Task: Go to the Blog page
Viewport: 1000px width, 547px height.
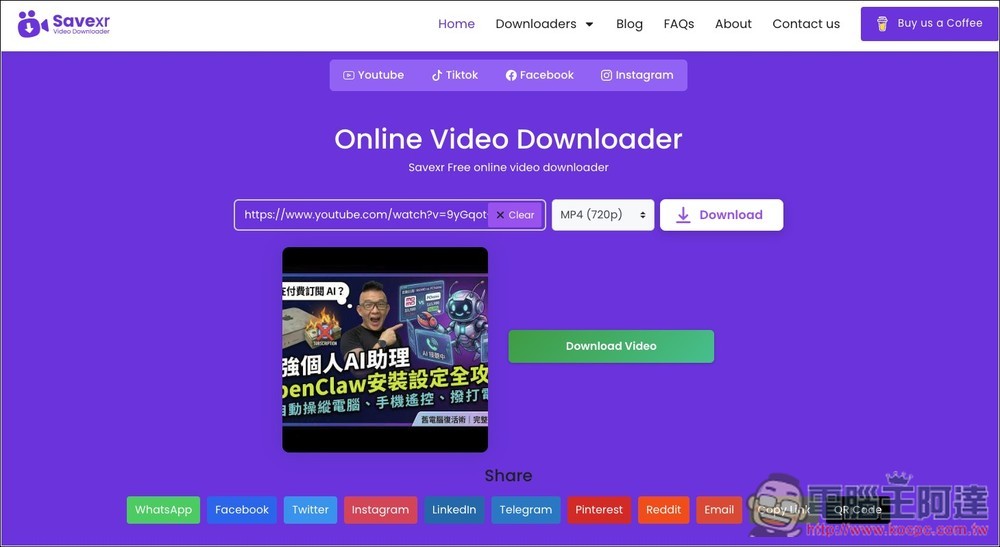Action: (629, 24)
